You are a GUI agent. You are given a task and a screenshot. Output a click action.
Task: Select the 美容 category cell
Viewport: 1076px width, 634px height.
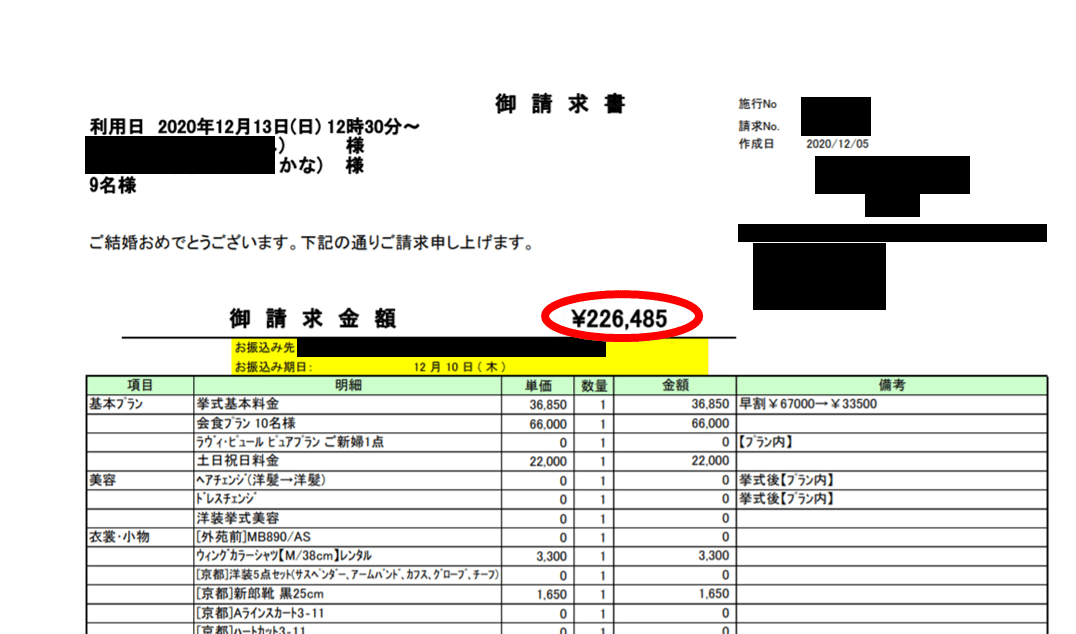(x=140, y=480)
